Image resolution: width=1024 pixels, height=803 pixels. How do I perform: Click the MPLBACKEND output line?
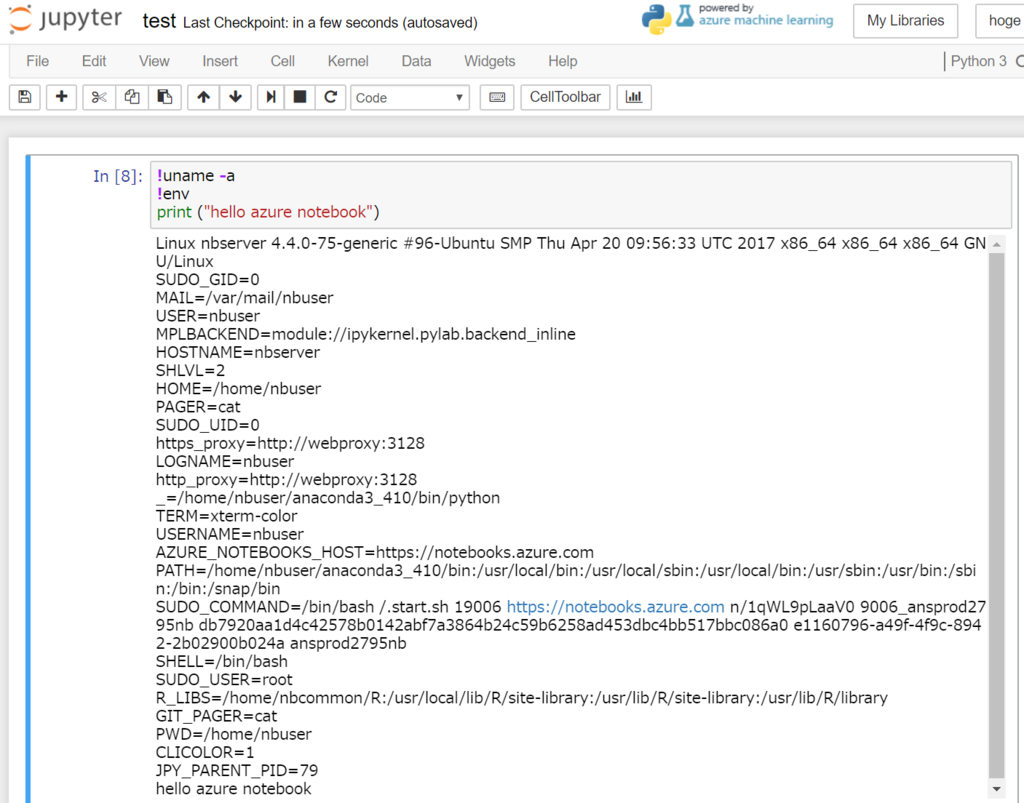366,334
